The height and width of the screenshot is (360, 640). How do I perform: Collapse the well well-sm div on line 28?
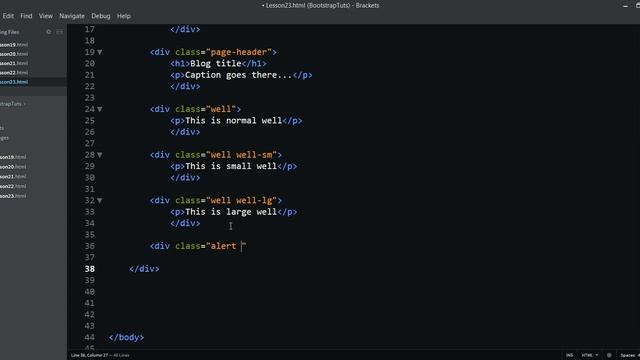[x=100, y=155]
